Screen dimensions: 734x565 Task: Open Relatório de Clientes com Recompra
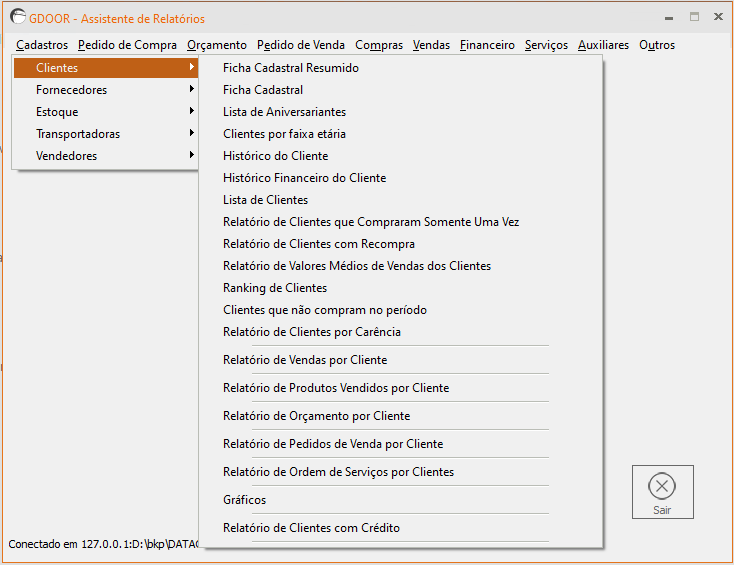[x=319, y=244]
